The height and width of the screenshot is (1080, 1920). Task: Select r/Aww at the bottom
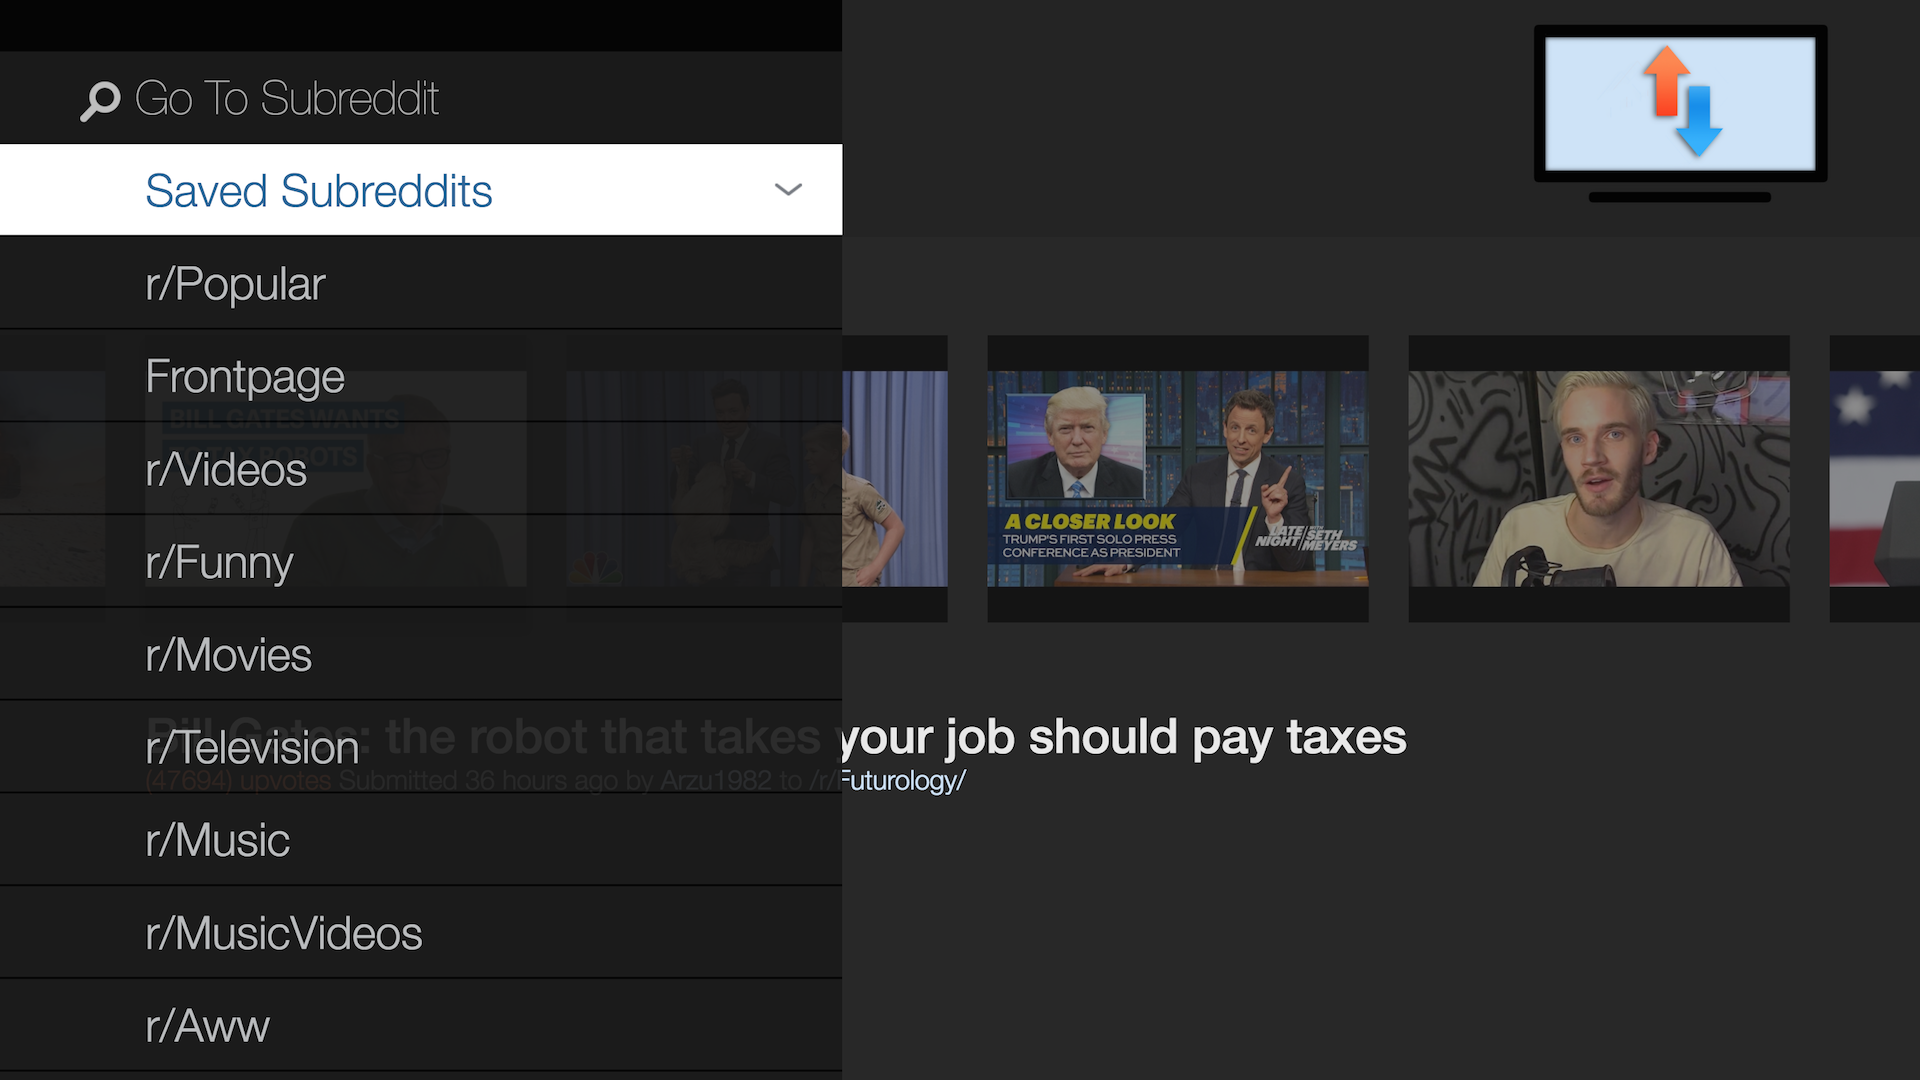tap(207, 1027)
